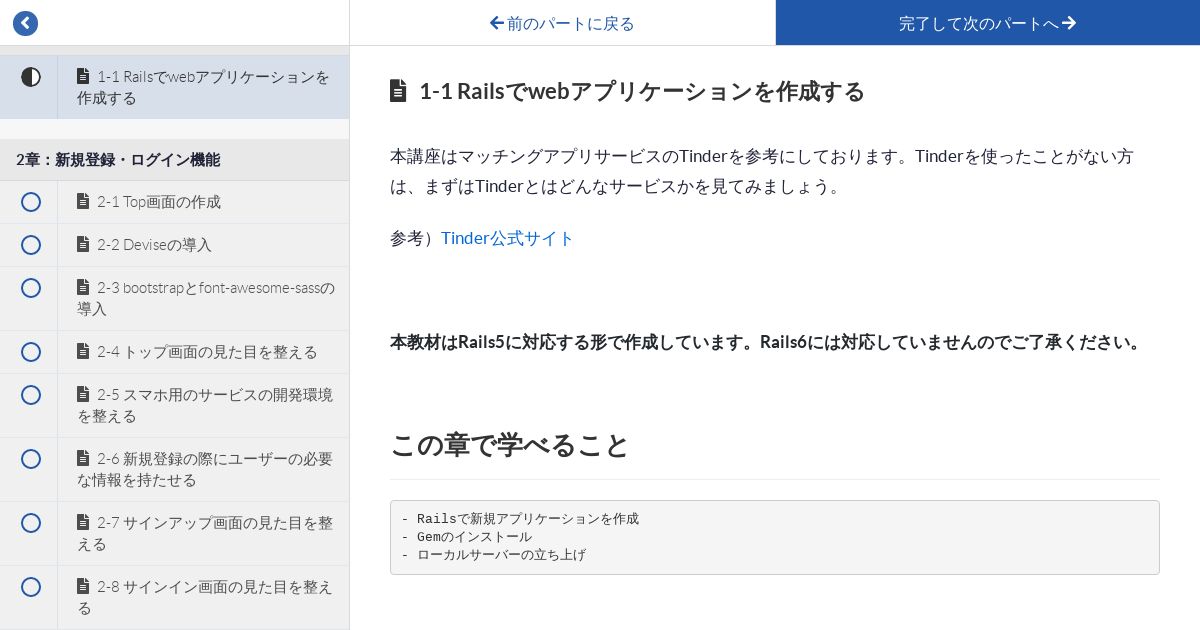Open Tinder公式サイト link

coord(507,238)
